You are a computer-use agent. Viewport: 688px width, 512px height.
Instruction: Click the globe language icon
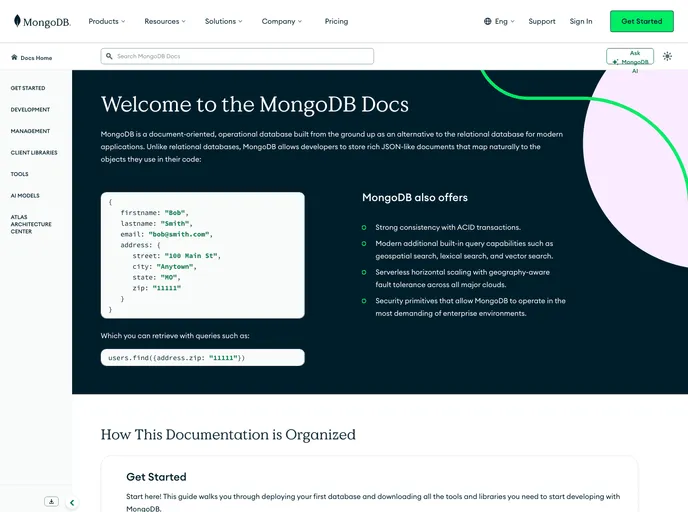pos(487,21)
